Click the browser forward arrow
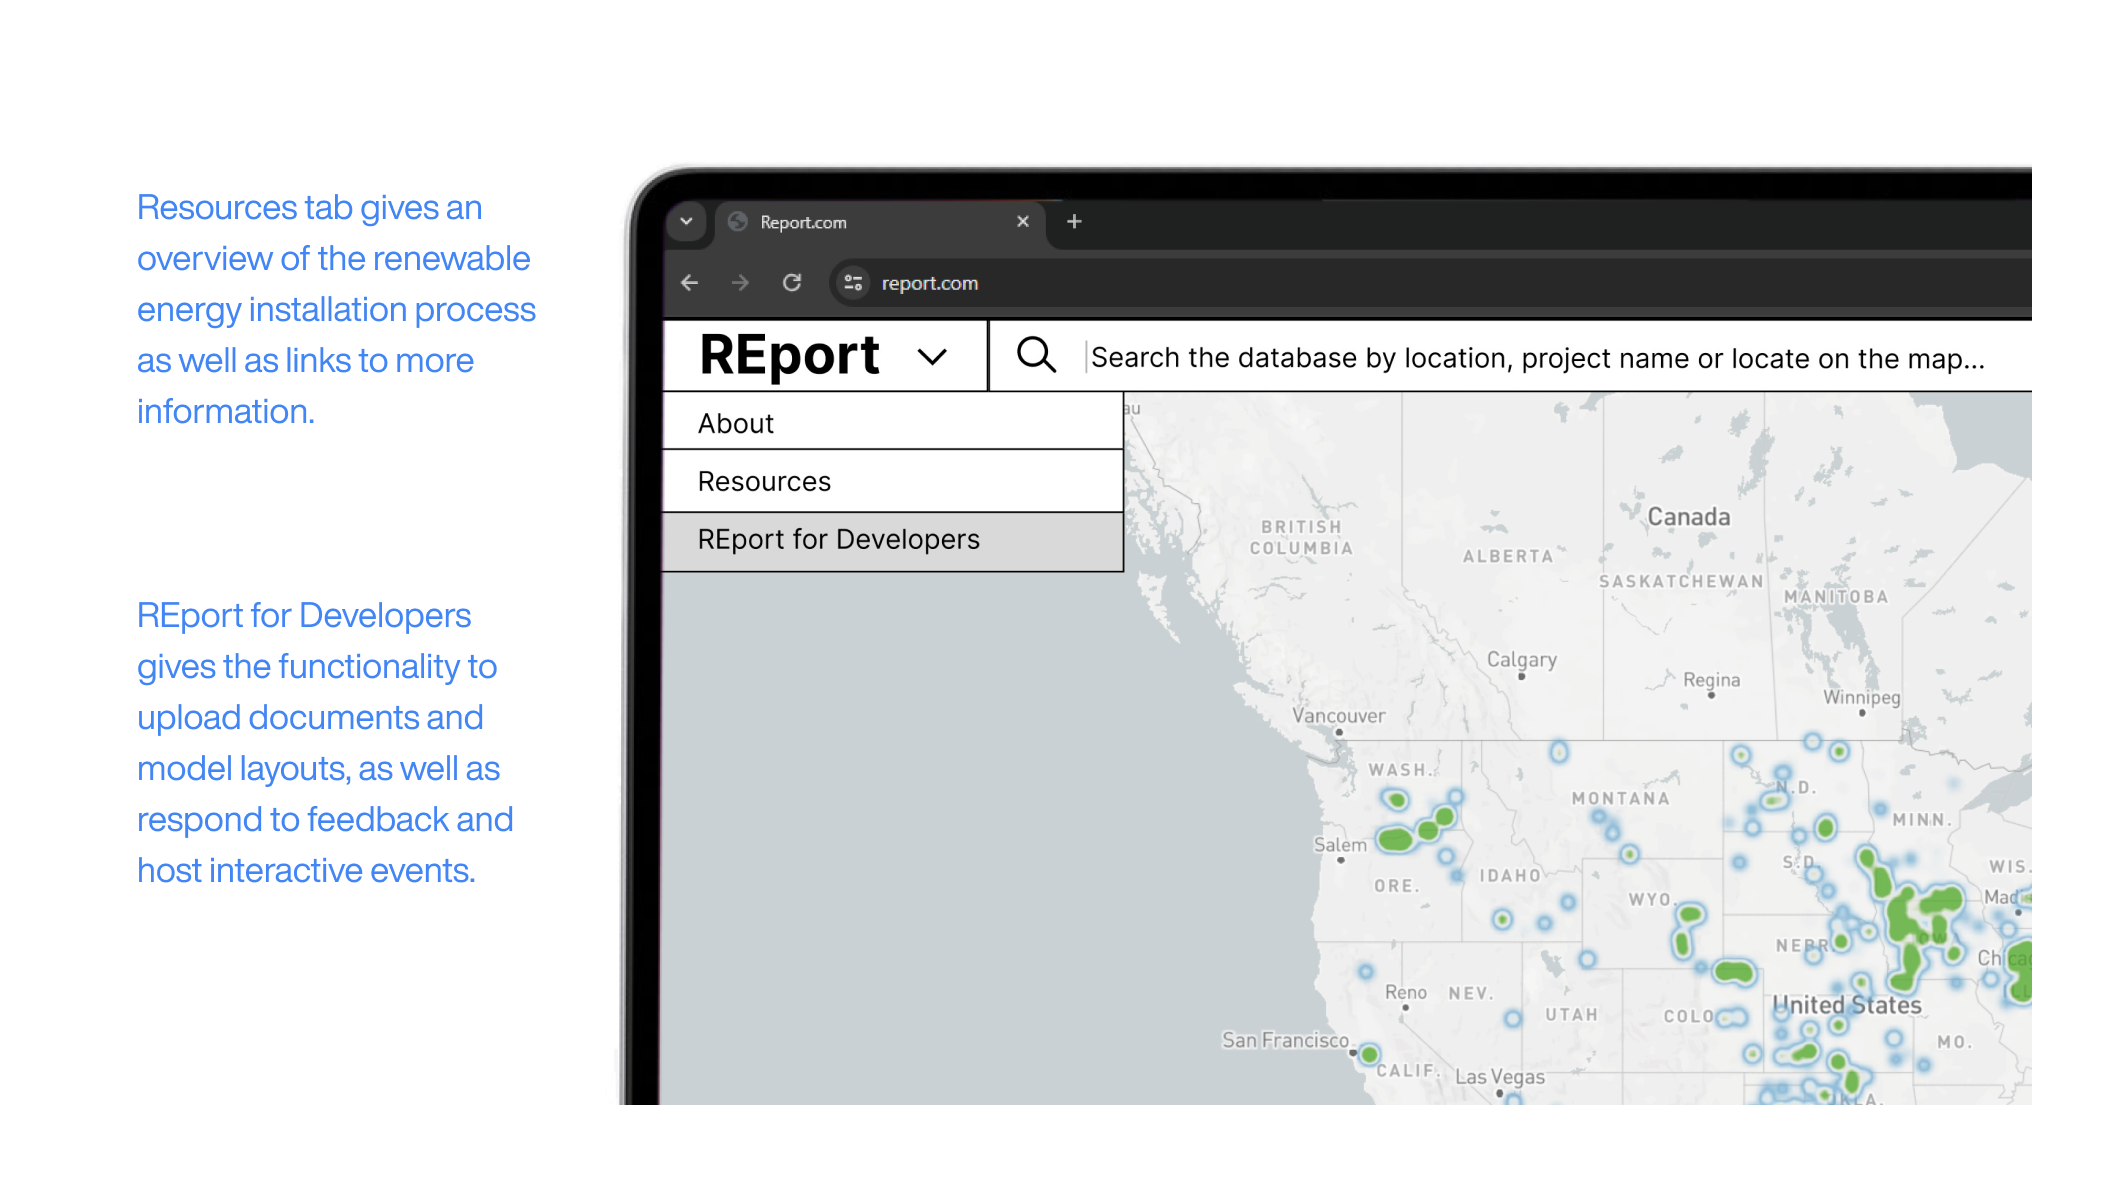The height and width of the screenshot is (1195, 2124). click(x=740, y=283)
